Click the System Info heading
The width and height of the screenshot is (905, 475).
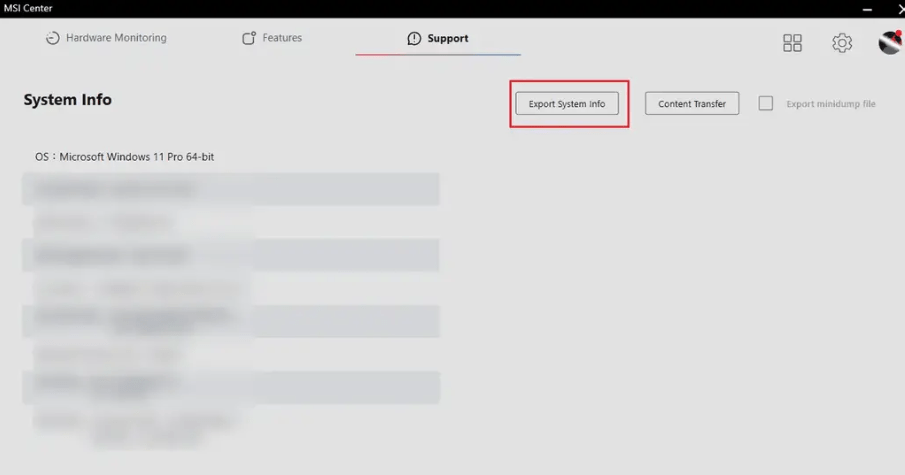click(x=68, y=100)
